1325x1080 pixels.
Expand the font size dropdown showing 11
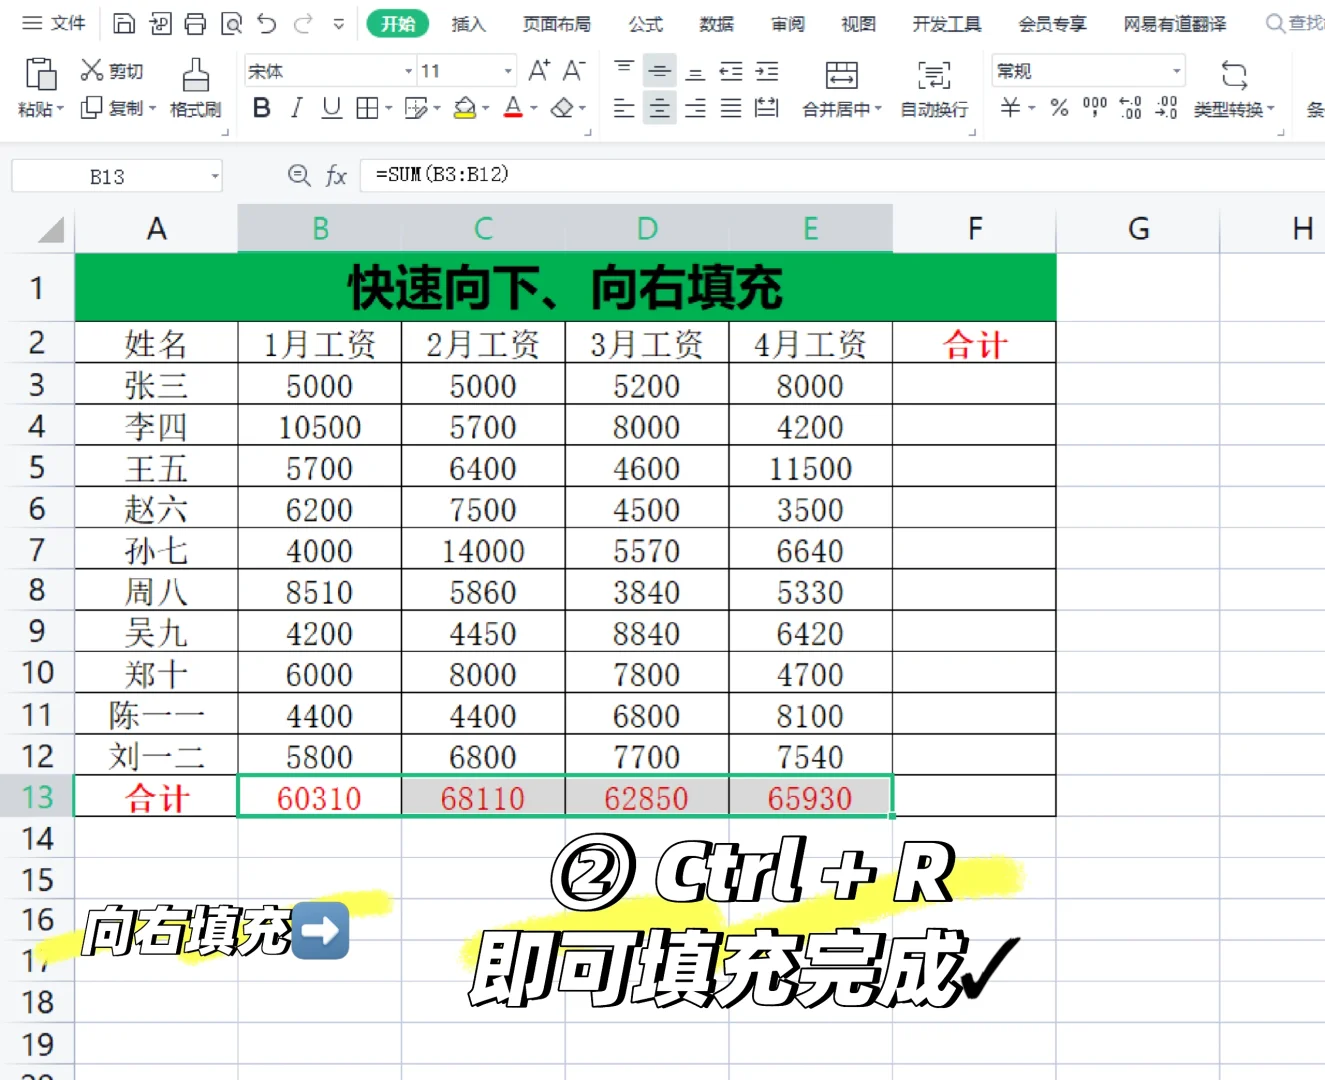click(x=466, y=70)
